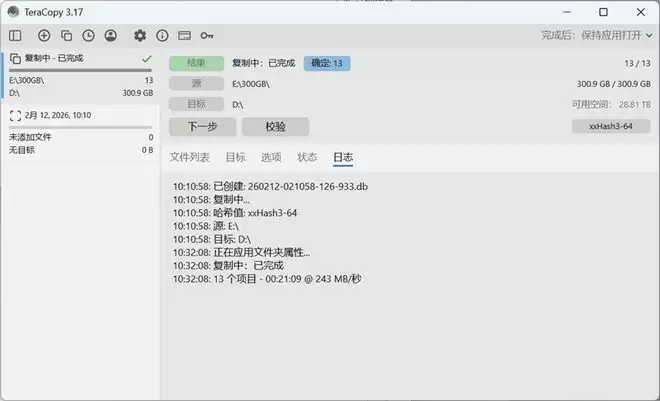660x401 pixels.
Task: Click the 源 source button
Action: [x=196, y=83]
